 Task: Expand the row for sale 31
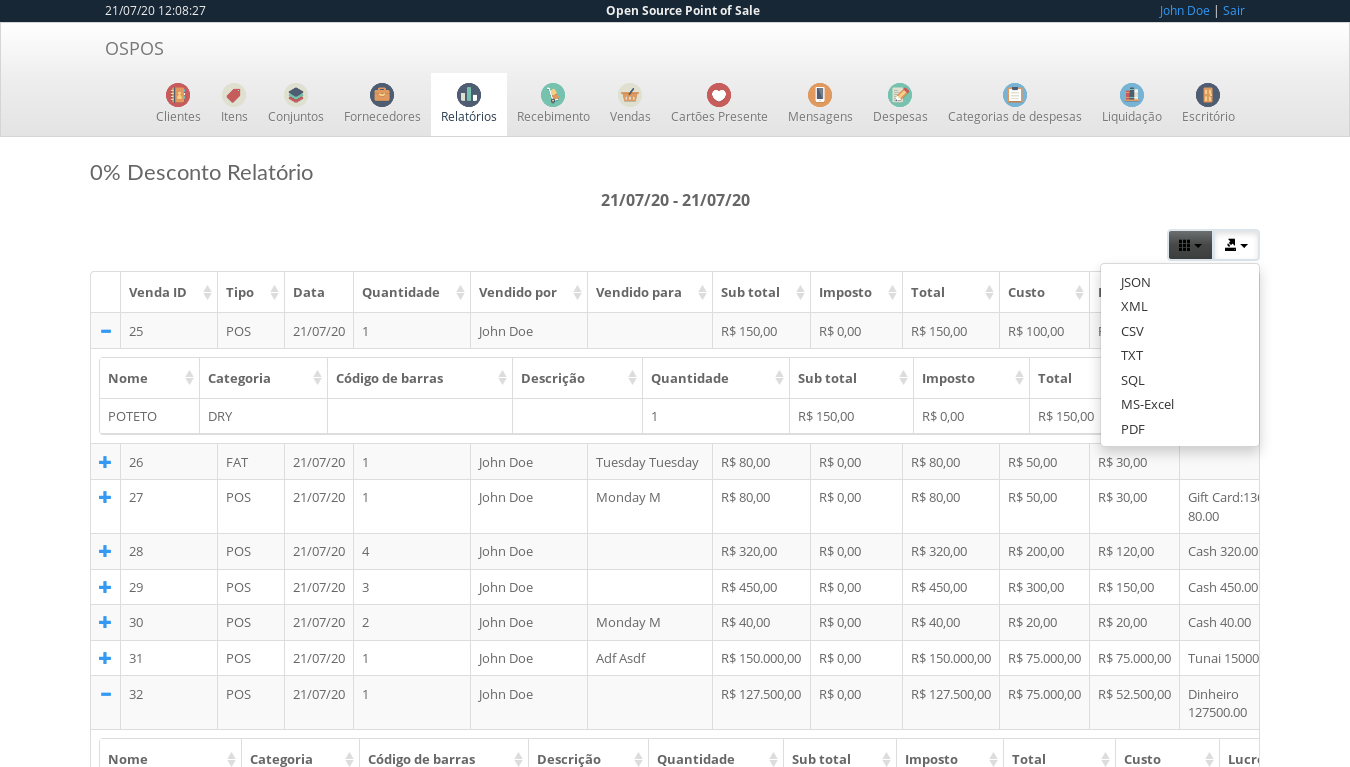[105, 658]
